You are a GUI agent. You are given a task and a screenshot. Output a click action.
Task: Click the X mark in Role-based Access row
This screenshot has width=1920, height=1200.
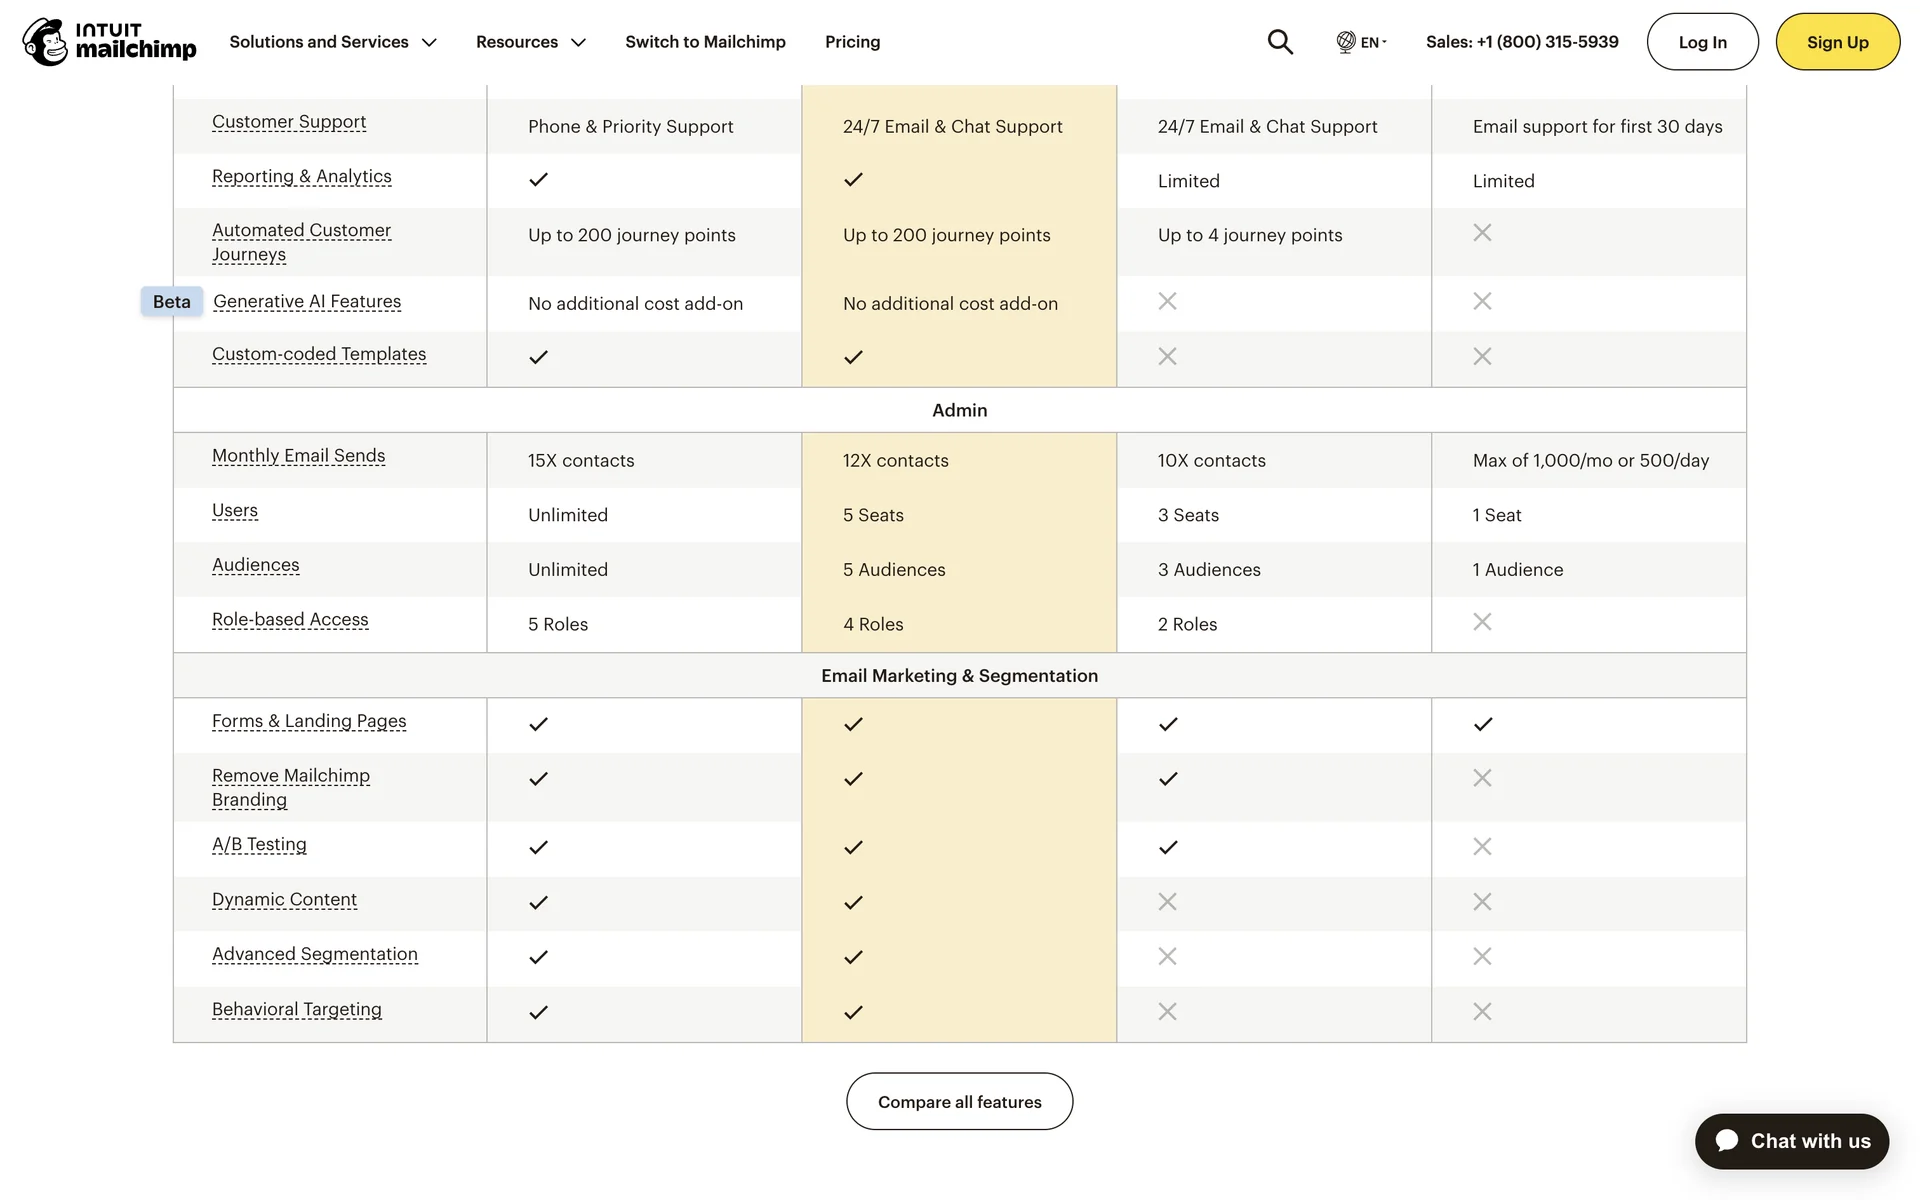[1482, 622]
